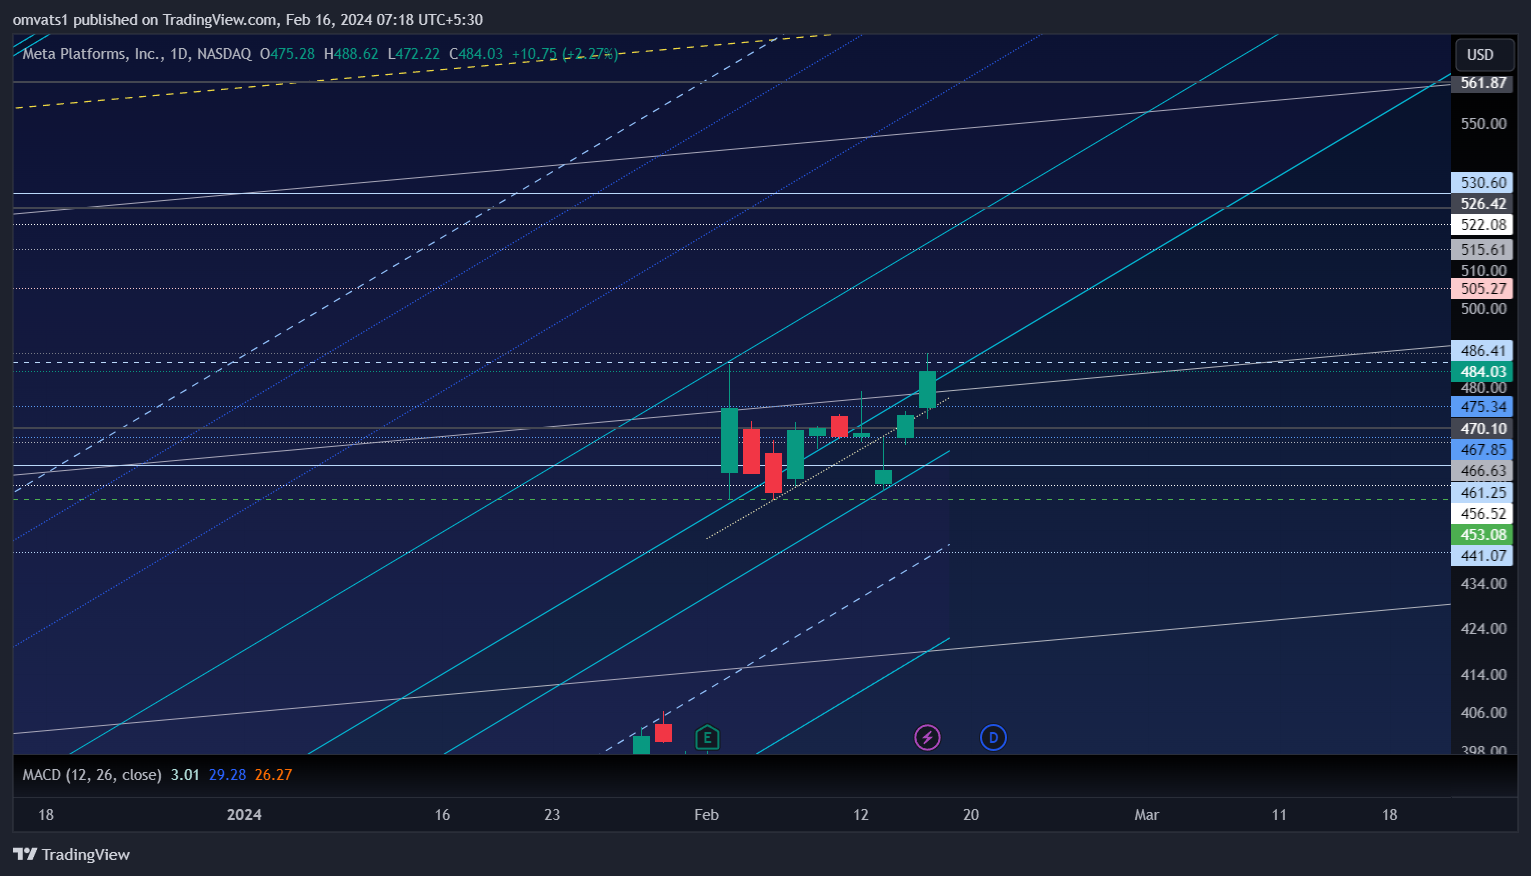Image resolution: width=1531 pixels, height=876 pixels.
Task: Click the 23 date label on time axis
Action: coord(552,815)
